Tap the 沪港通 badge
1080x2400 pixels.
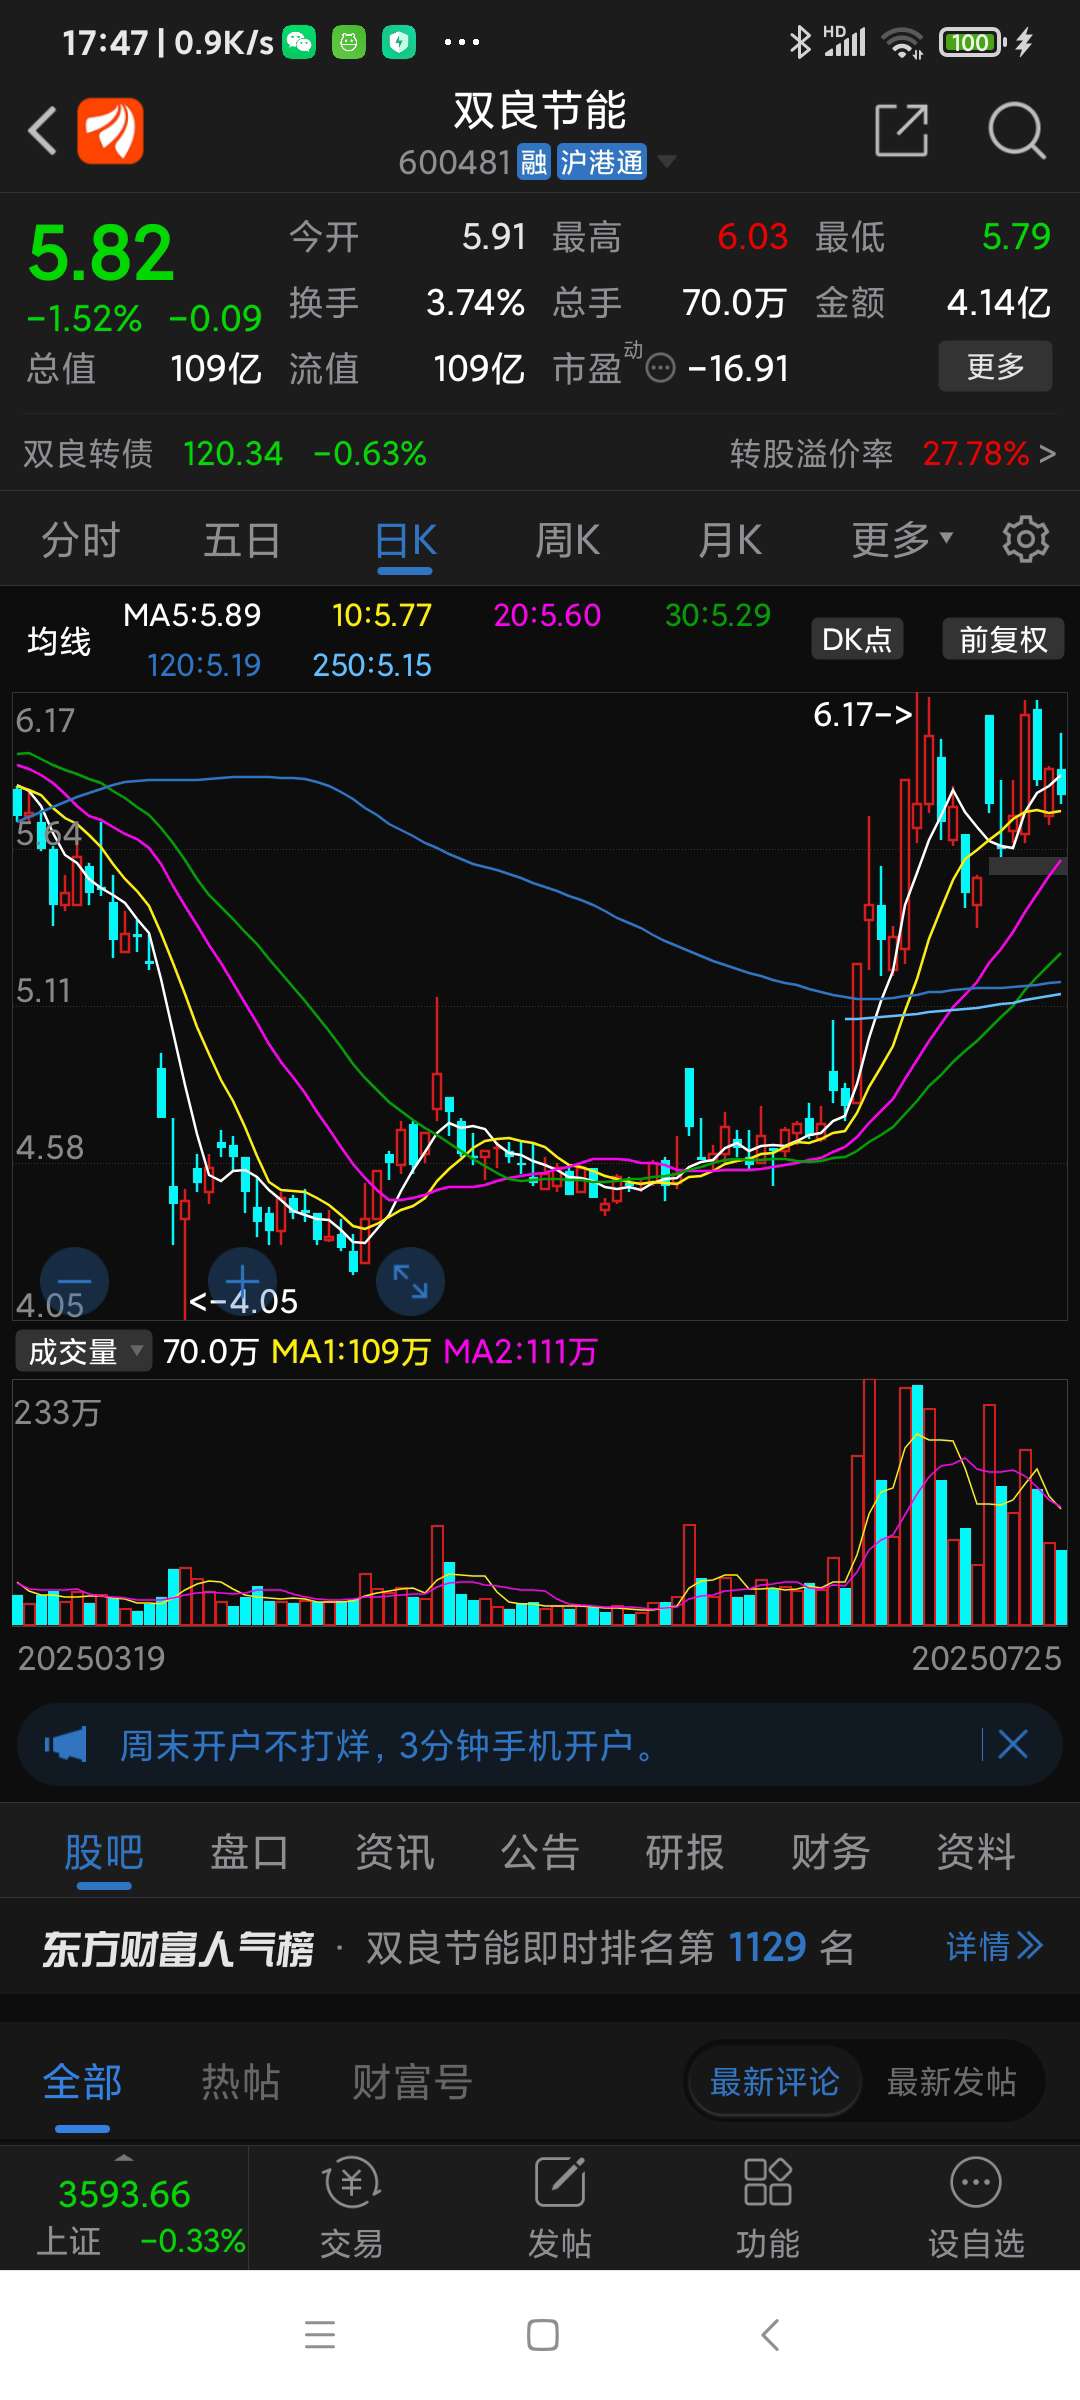(x=601, y=162)
